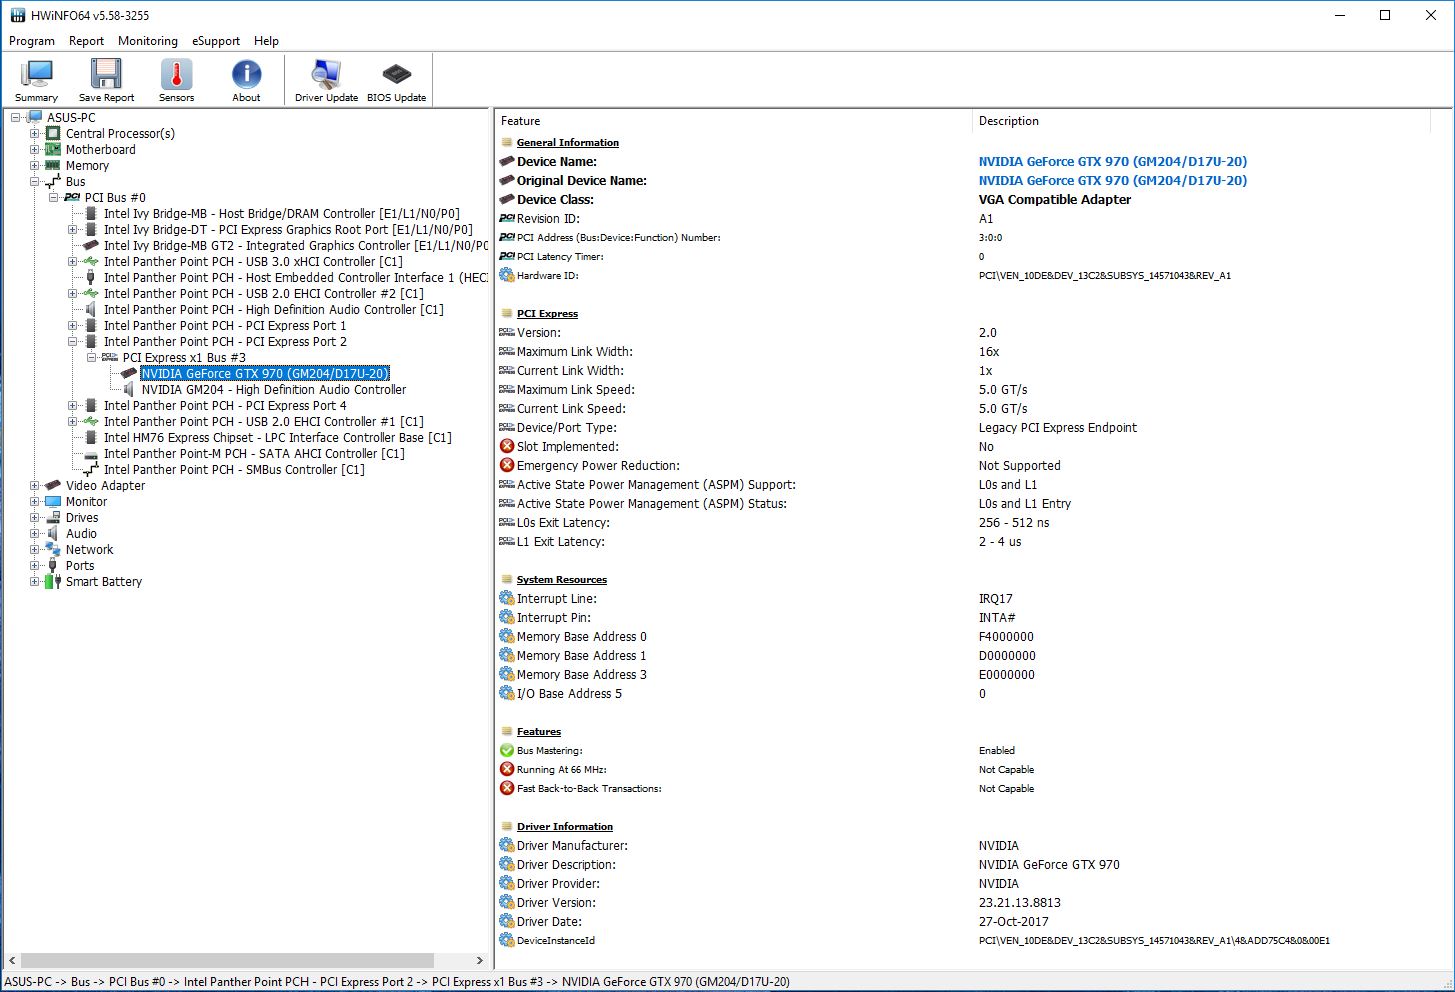Collapse the Bus node
This screenshot has width=1455, height=992.
[x=34, y=181]
